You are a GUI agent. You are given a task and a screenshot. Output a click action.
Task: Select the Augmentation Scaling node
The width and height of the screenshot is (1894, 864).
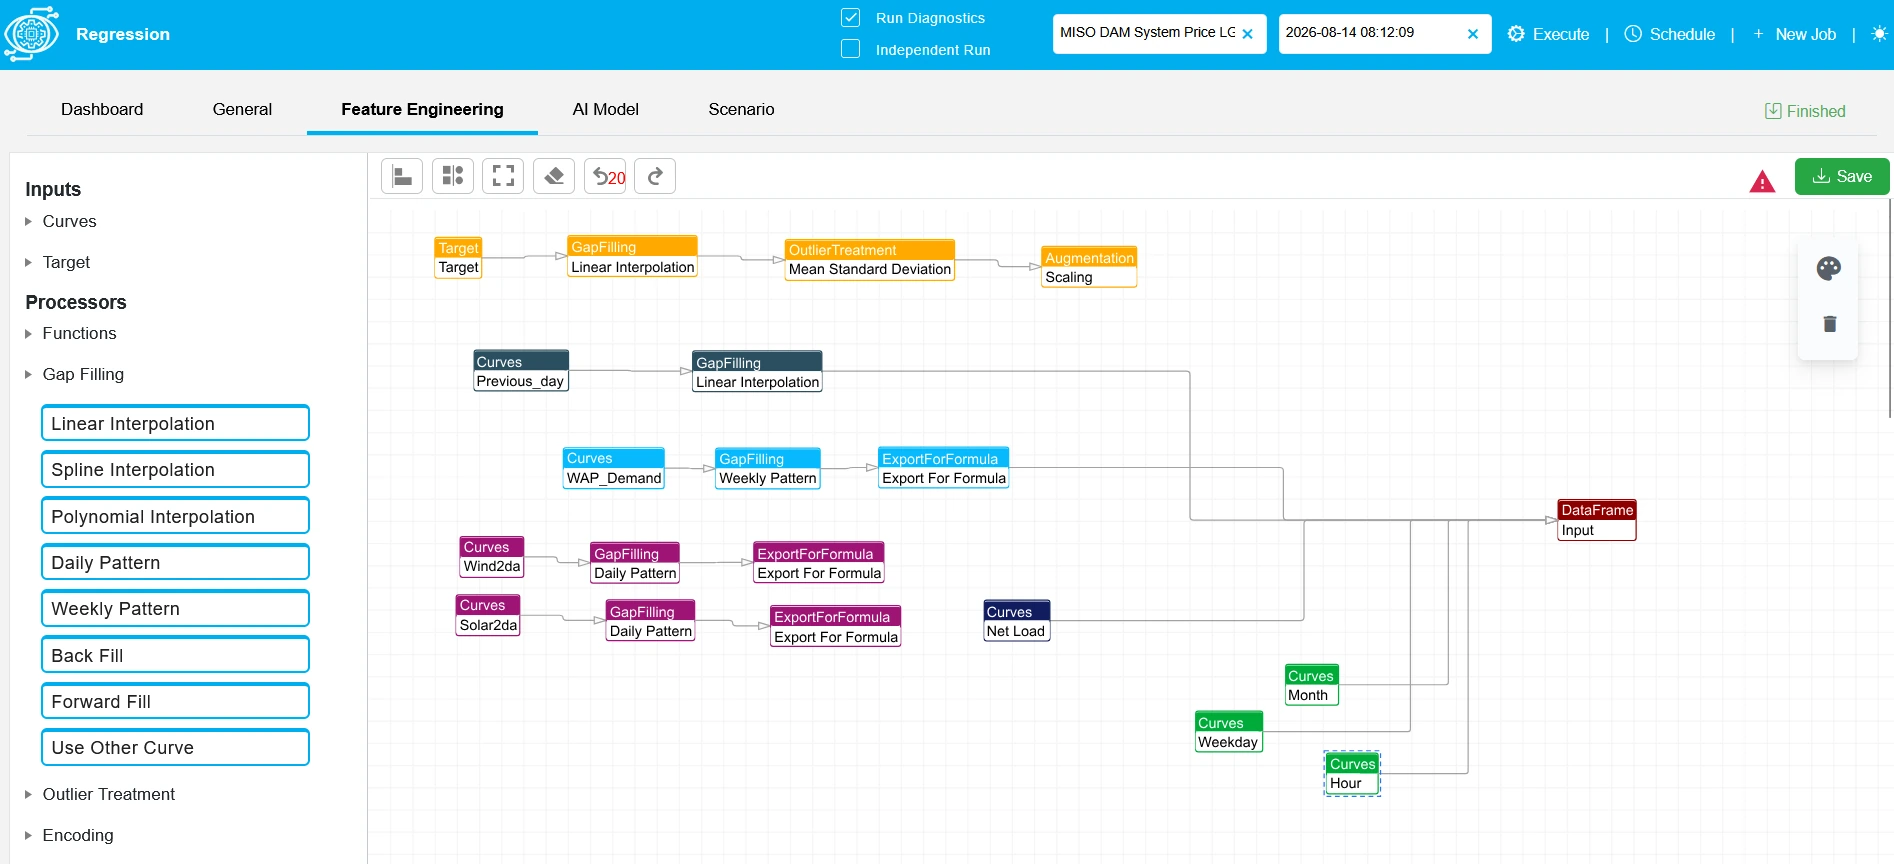1089,267
